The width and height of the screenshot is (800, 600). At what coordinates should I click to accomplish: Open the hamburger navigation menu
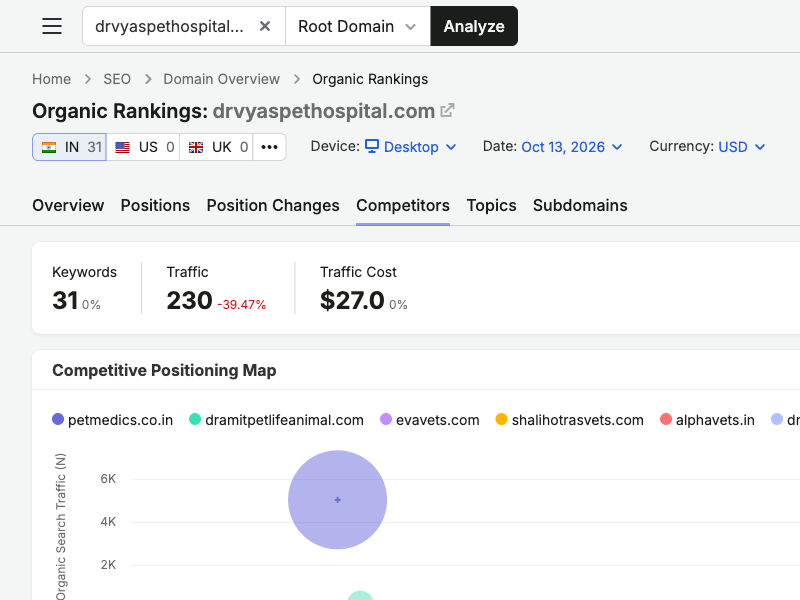tap(52, 26)
